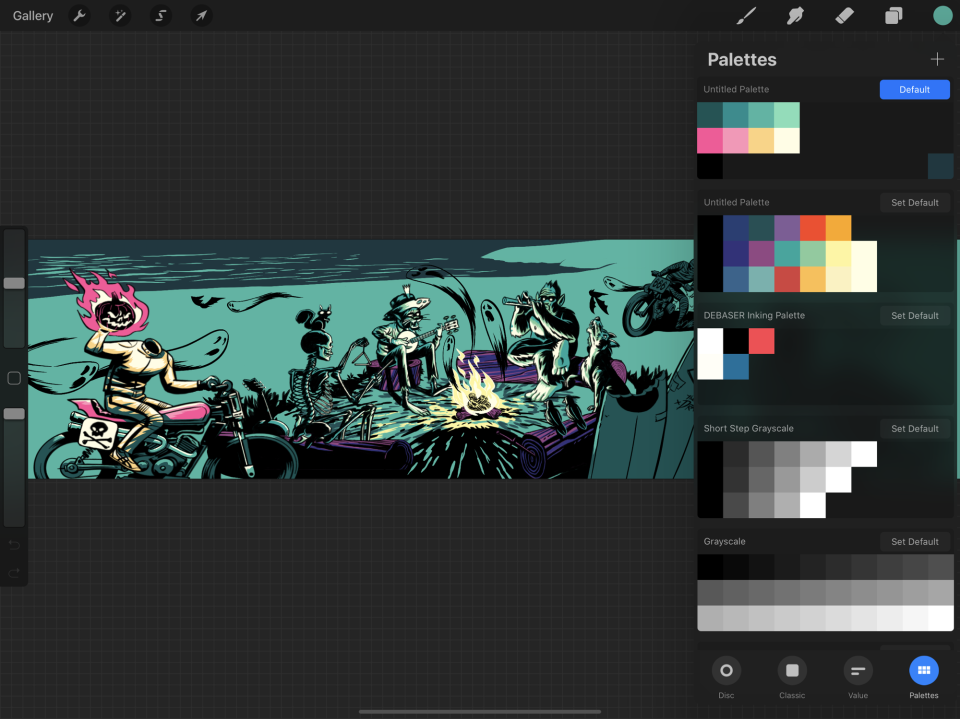The width and height of the screenshot is (960, 719).
Task: Pick magenta-purple swatch in second Untitled Palette
Action: click(x=761, y=254)
